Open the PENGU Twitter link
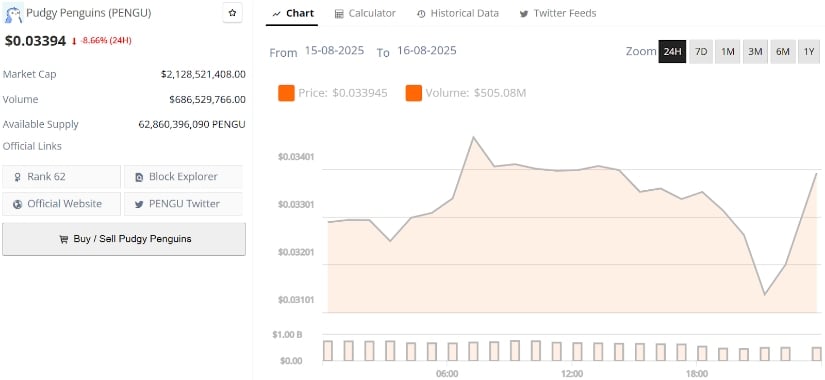The image size is (825, 380). click(x=184, y=204)
